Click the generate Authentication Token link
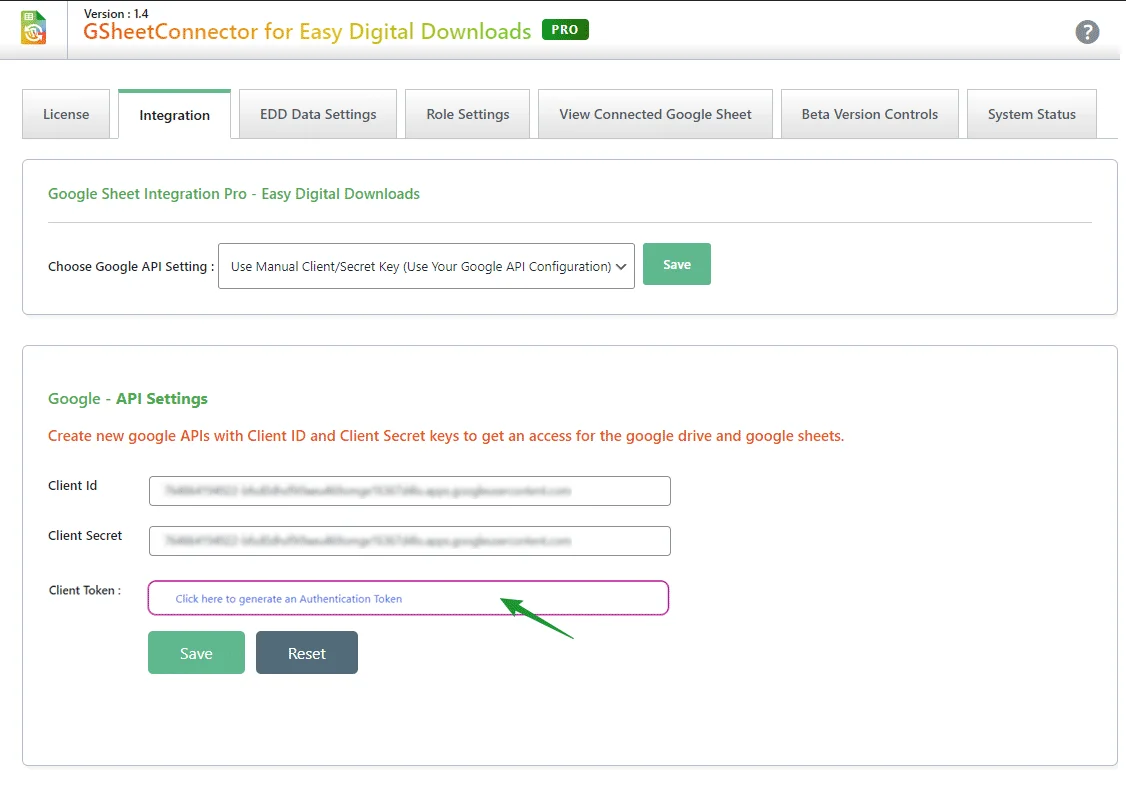1126x793 pixels. 289,599
